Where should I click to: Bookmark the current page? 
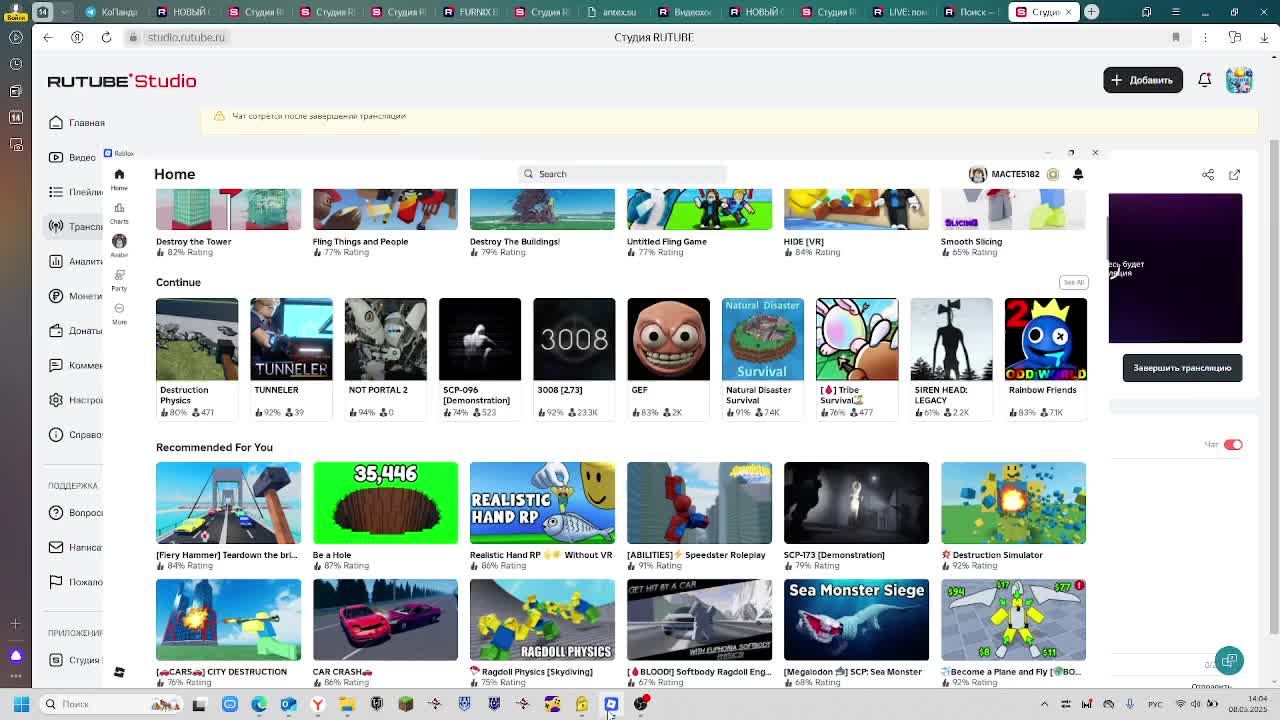1176,37
